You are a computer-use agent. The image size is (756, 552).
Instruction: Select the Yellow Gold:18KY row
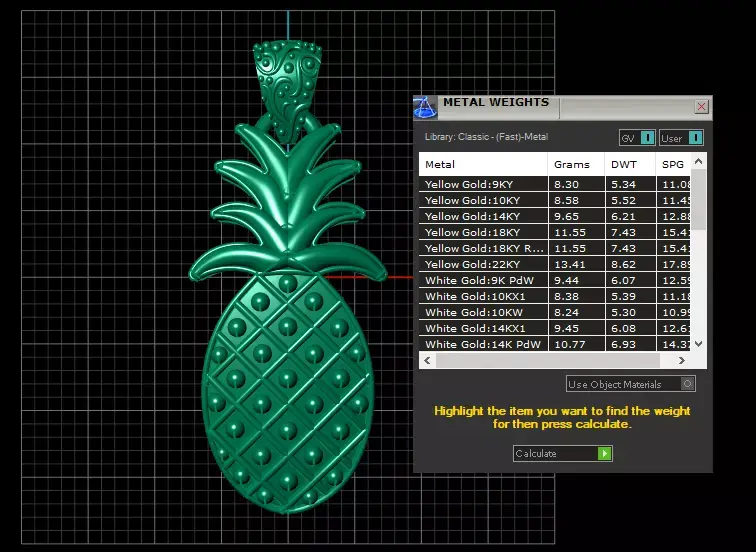554,232
